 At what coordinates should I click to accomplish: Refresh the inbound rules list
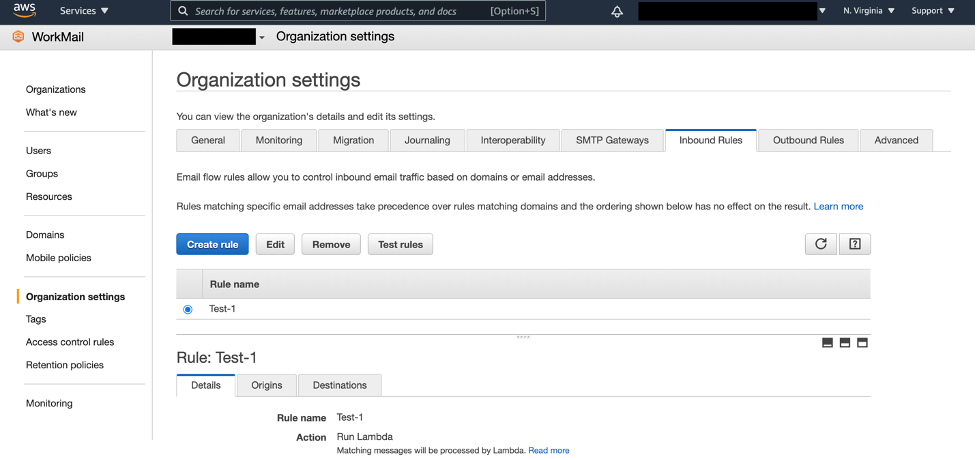(x=821, y=244)
